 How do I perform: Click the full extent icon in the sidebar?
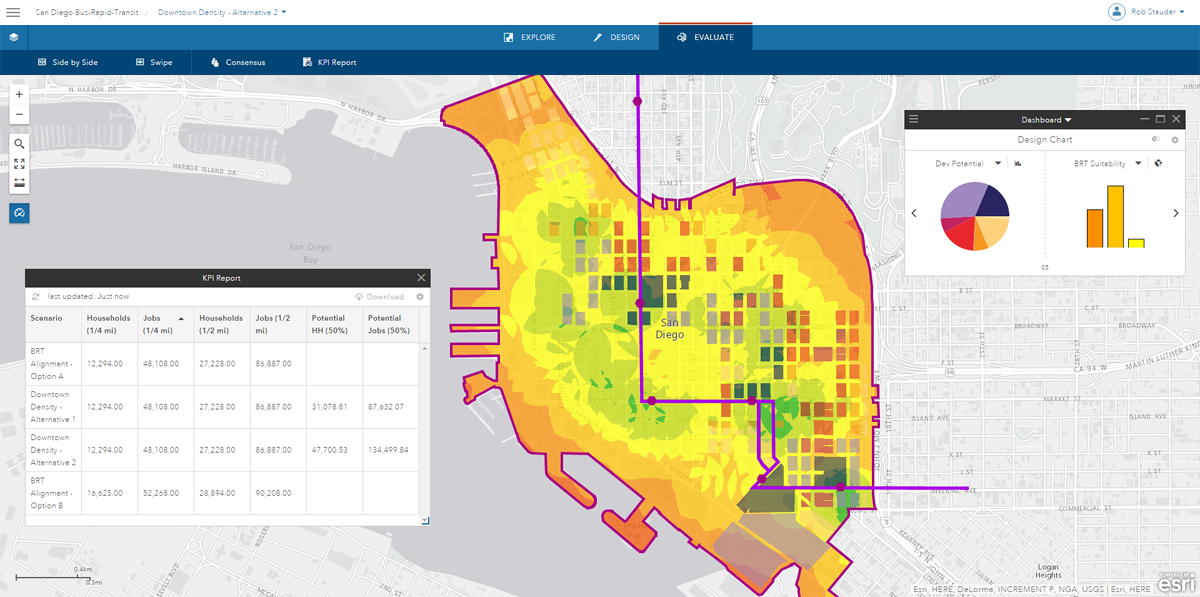pyautogui.click(x=19, y=163)
